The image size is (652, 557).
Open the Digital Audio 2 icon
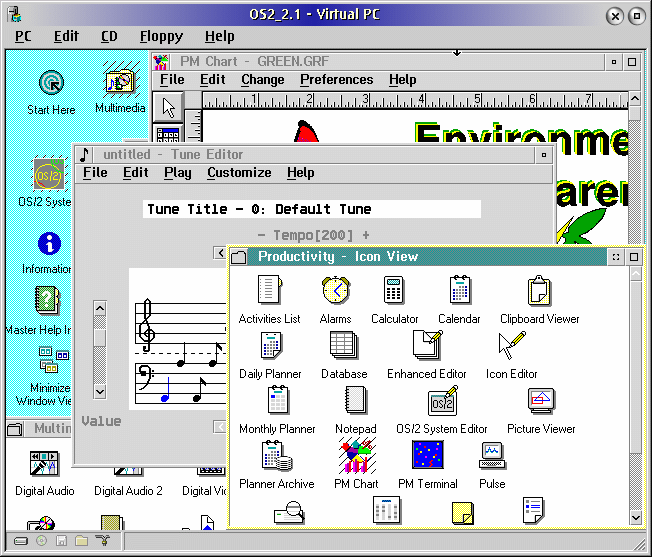click(x=128, y=471)
